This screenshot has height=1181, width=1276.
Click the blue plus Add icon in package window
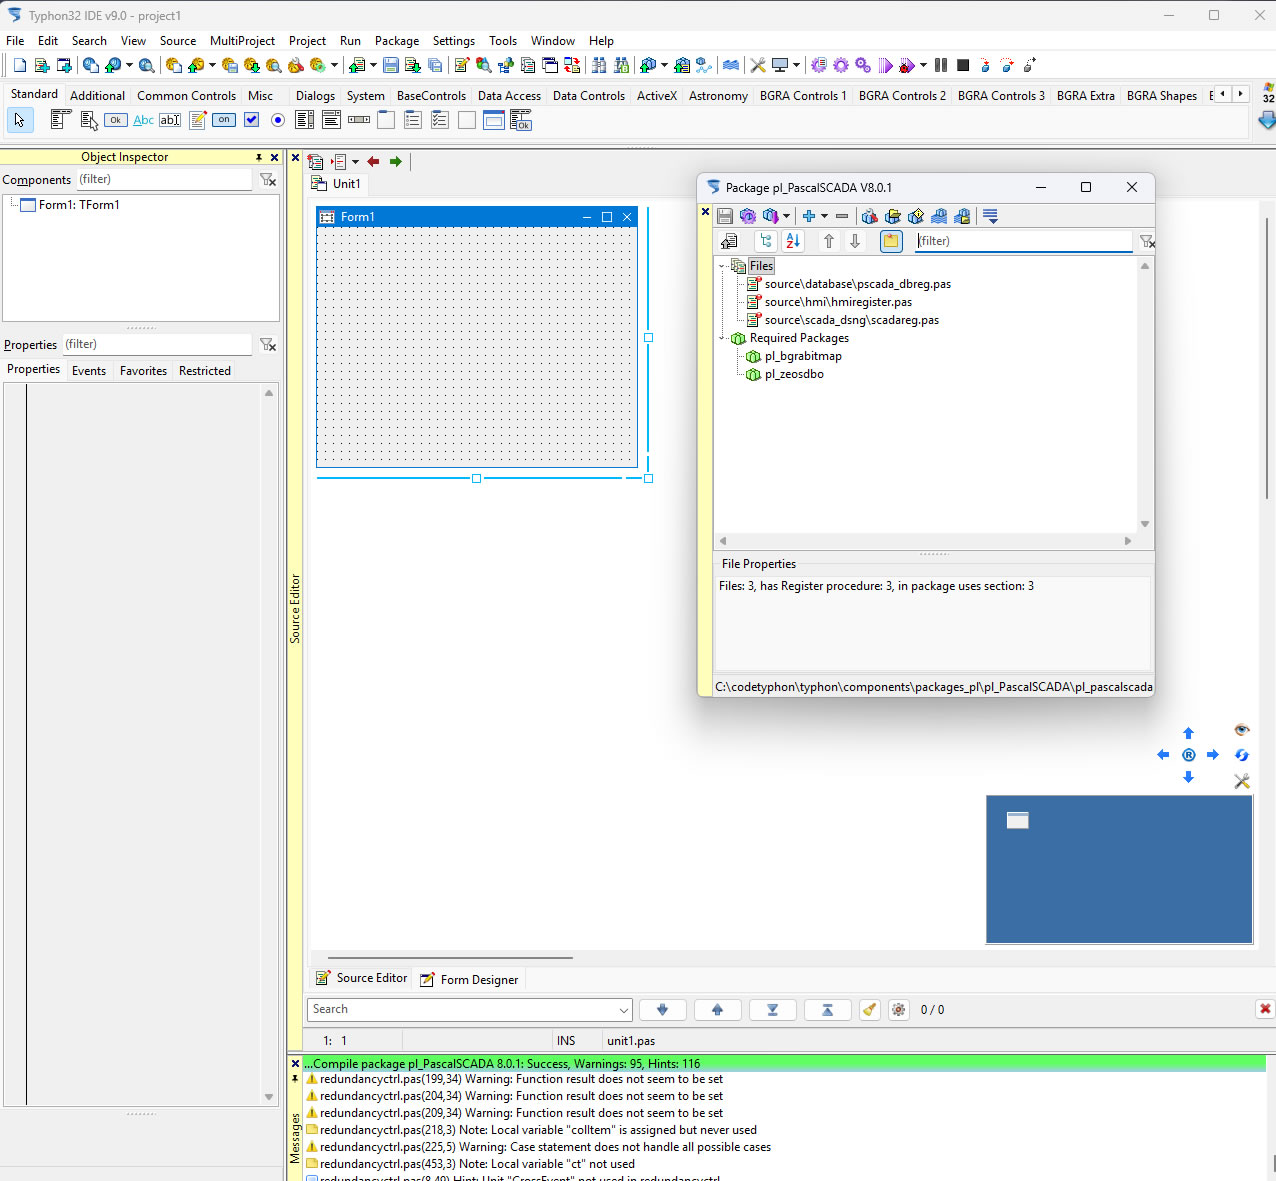coord(808,216)
